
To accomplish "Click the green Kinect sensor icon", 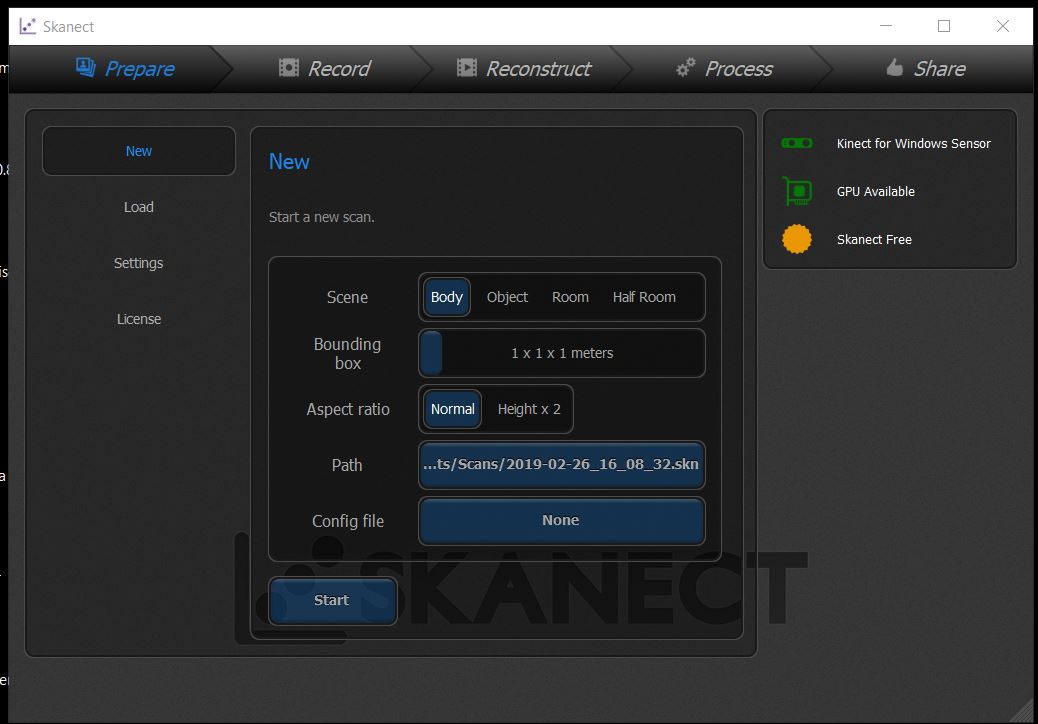I will tap(796, 143).
